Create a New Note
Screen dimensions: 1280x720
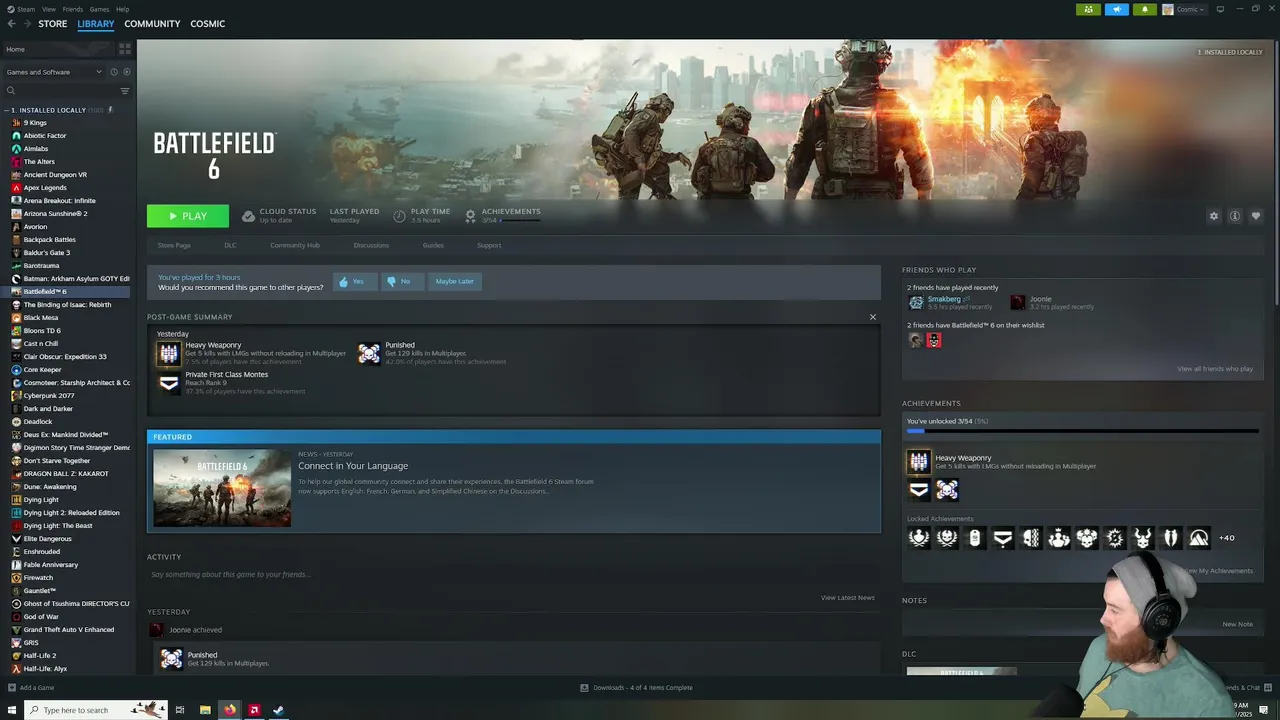[1237, 624]
